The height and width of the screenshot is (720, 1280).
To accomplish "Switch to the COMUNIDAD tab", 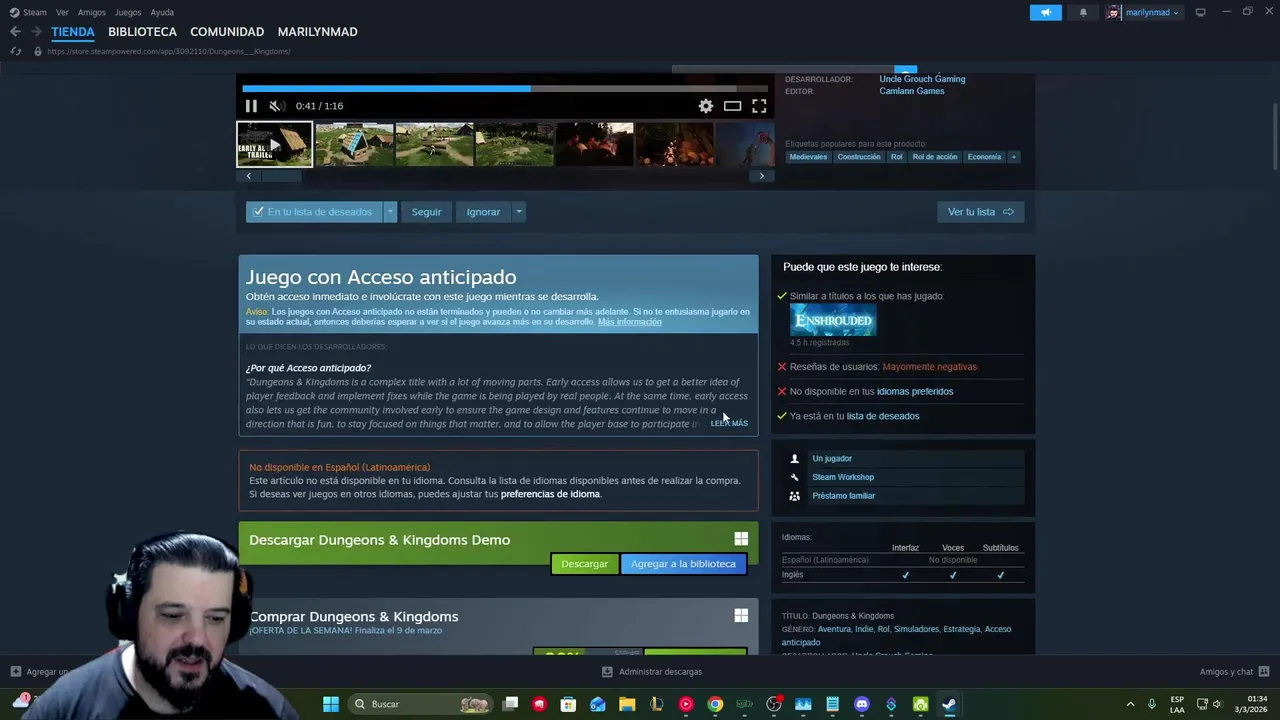I will [x=227, y=32].
